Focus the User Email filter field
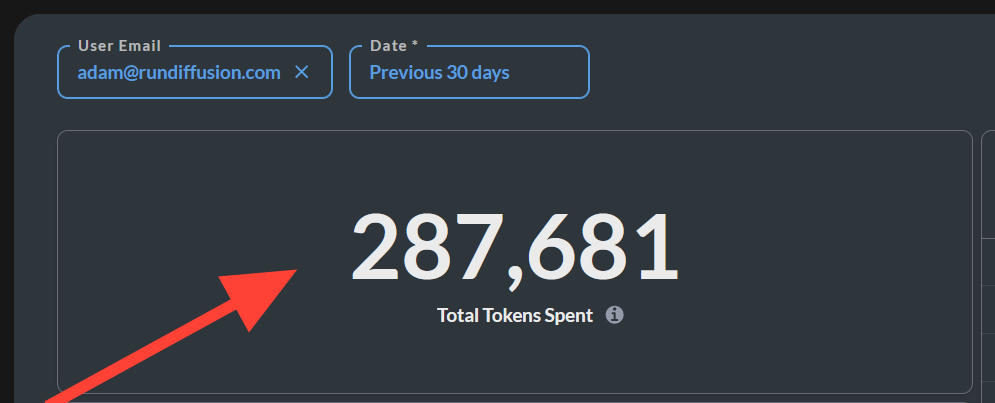This screenshot has width=995, height=403. tap(195, 72)
